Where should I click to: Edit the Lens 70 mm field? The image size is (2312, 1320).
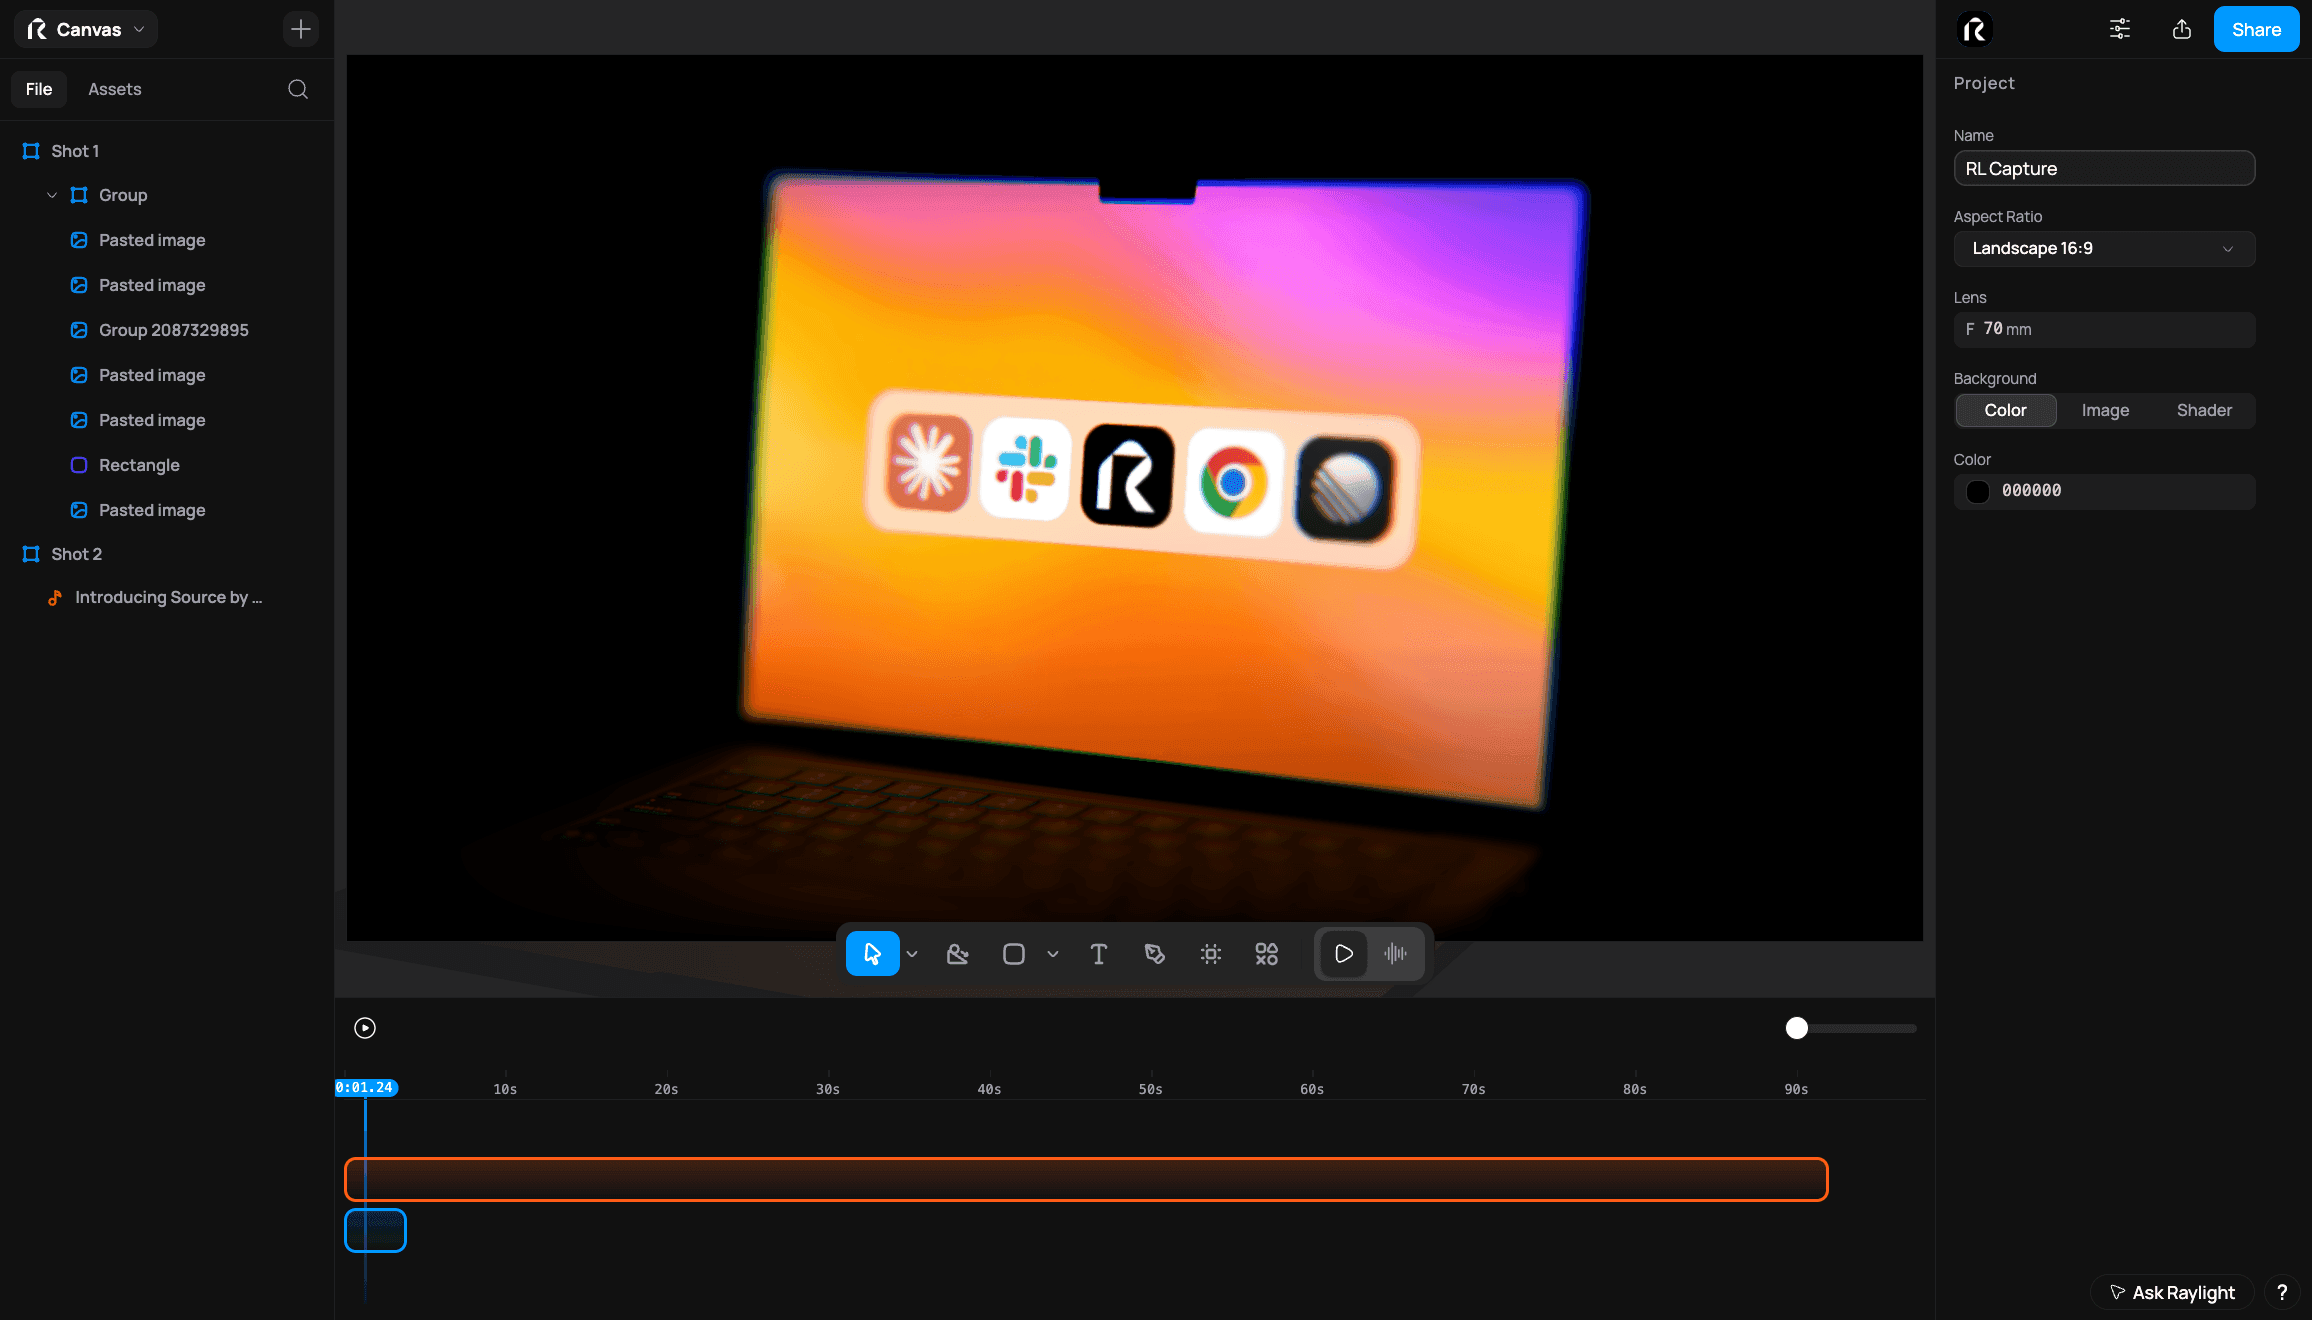tap(2104, 329)
